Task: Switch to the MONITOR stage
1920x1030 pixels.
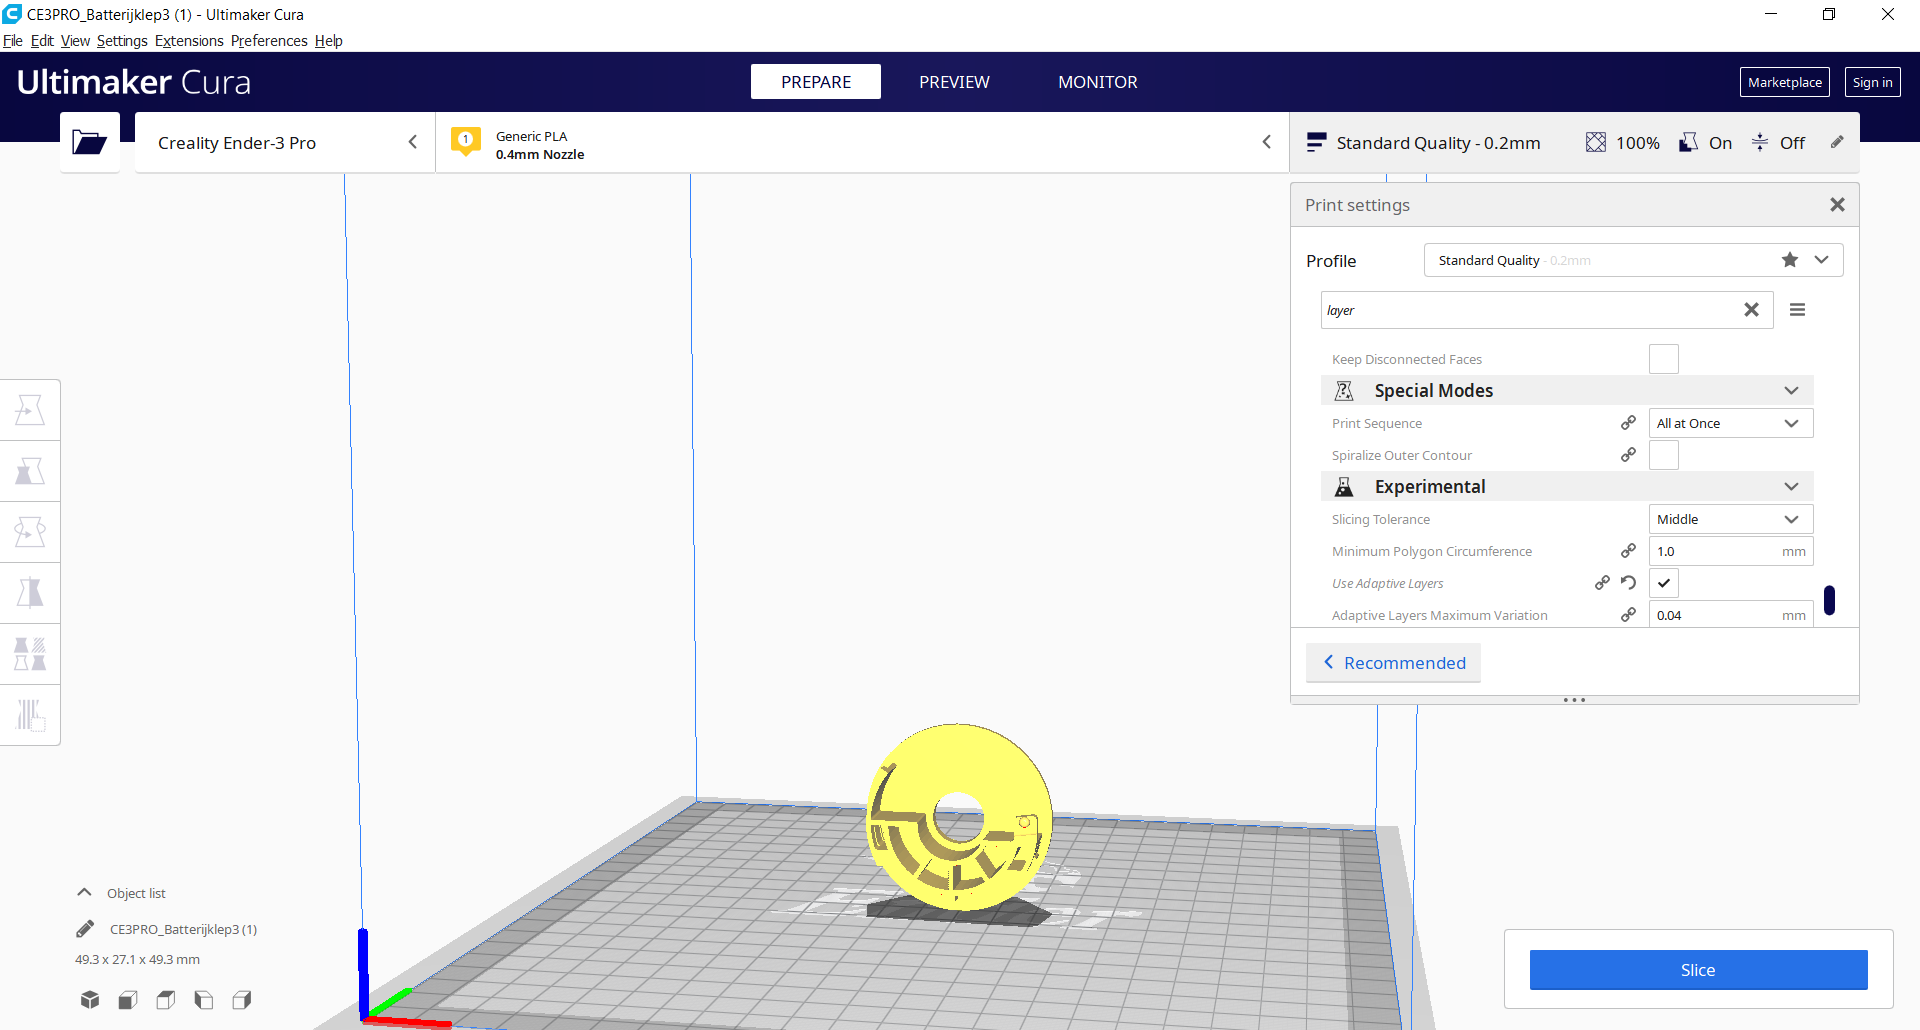Action: point(1098,82)
